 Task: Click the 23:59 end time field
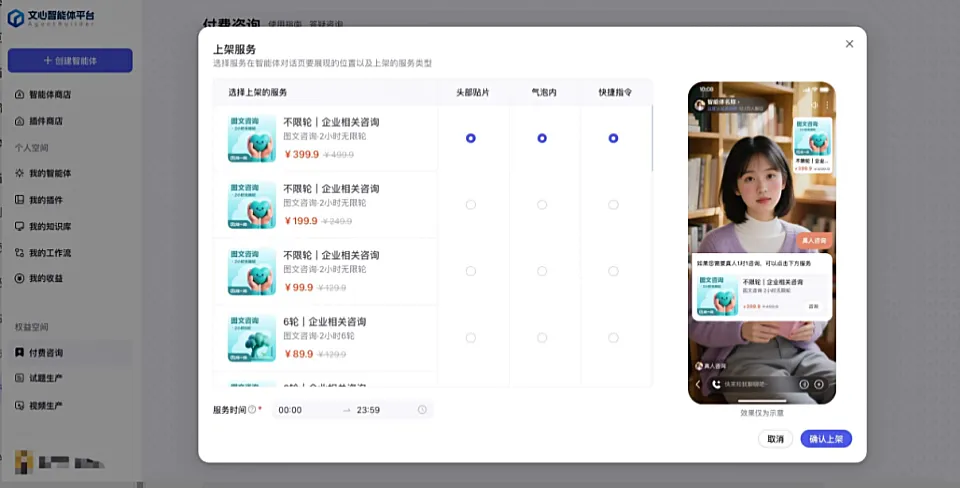368,410
